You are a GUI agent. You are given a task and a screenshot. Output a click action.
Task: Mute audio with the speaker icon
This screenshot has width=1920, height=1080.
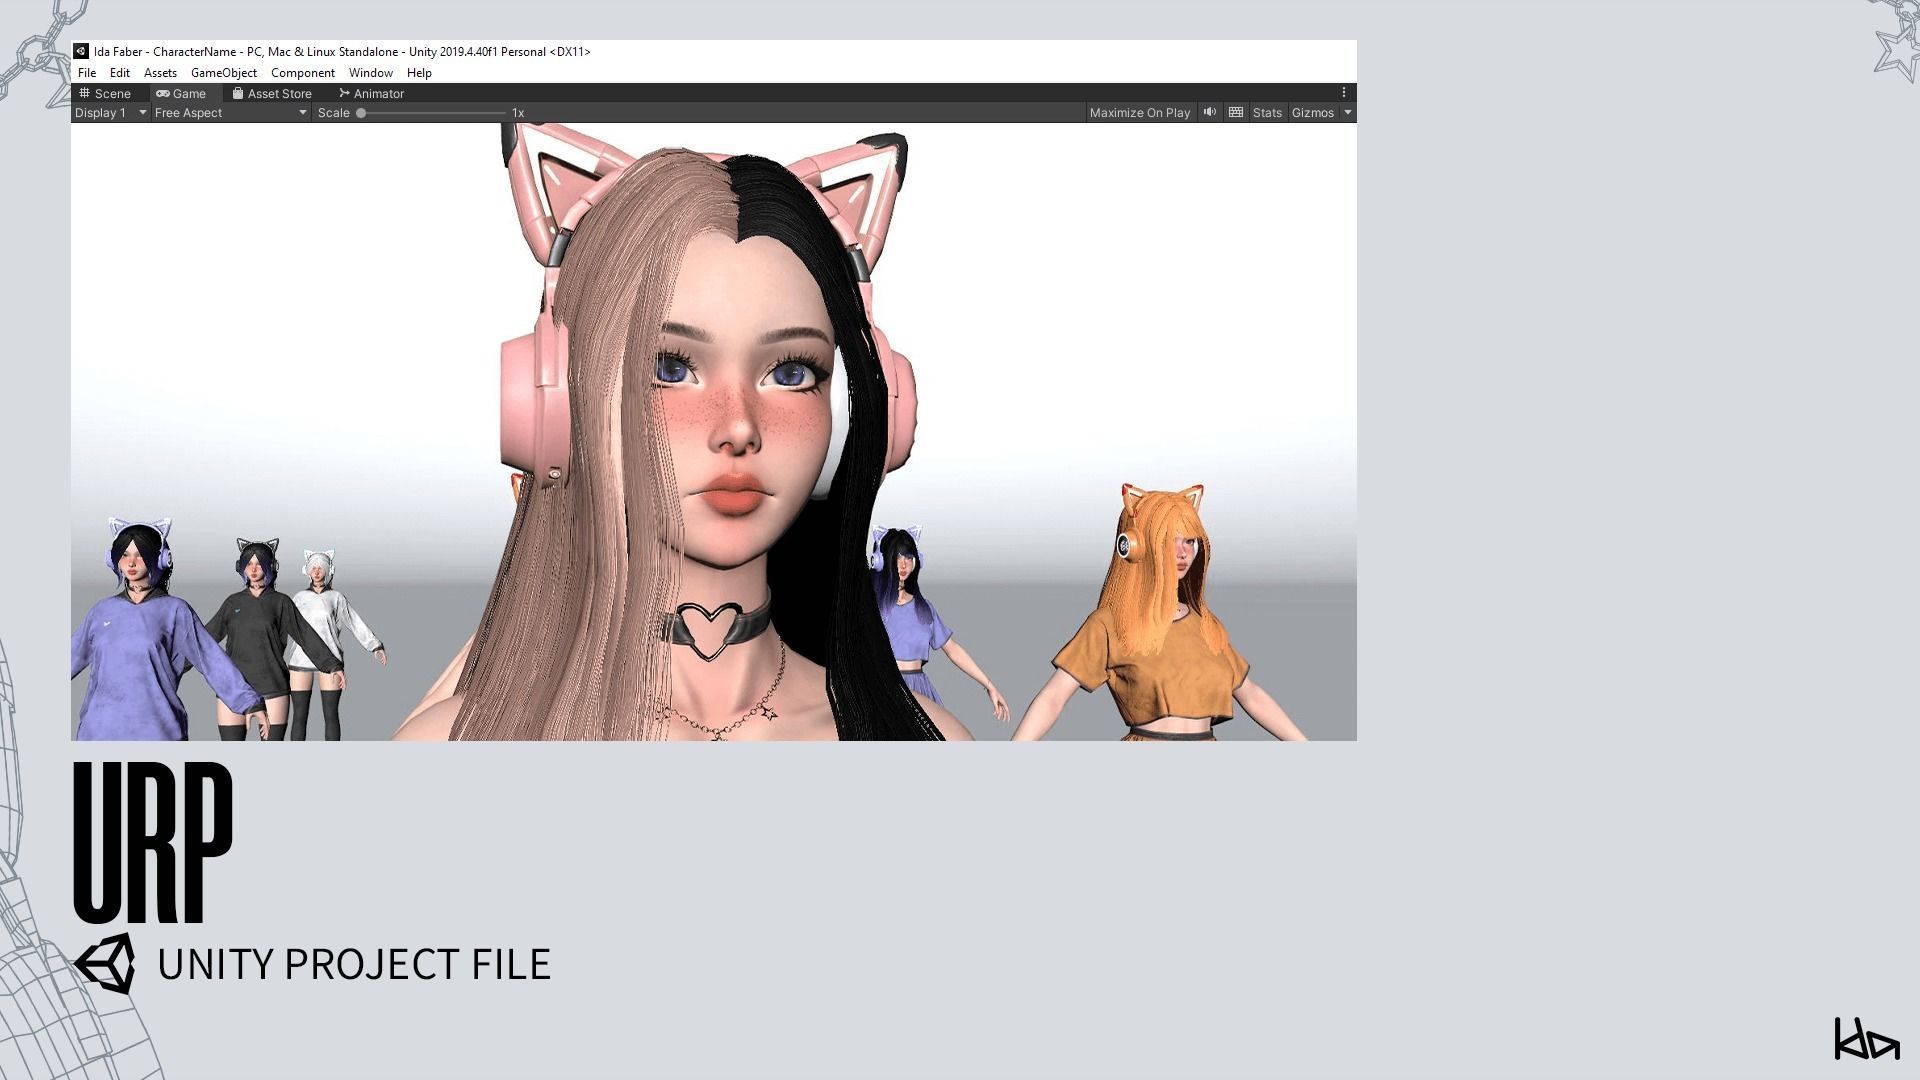click(1210, 113)
